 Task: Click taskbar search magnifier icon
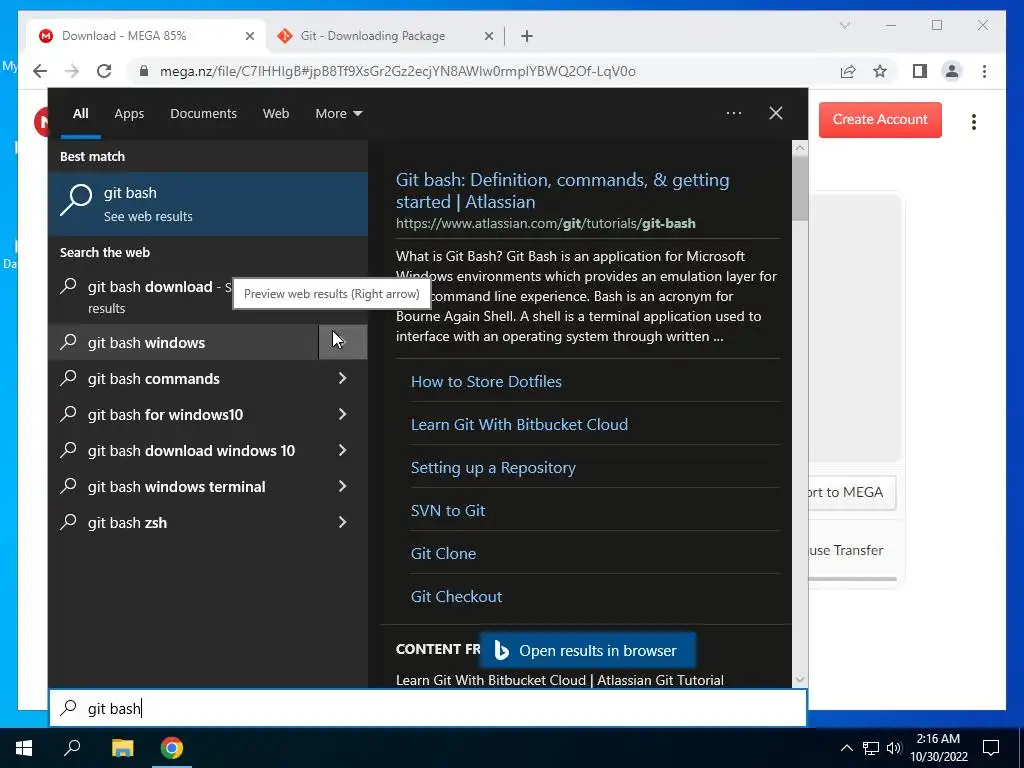[x=72, y=747]
